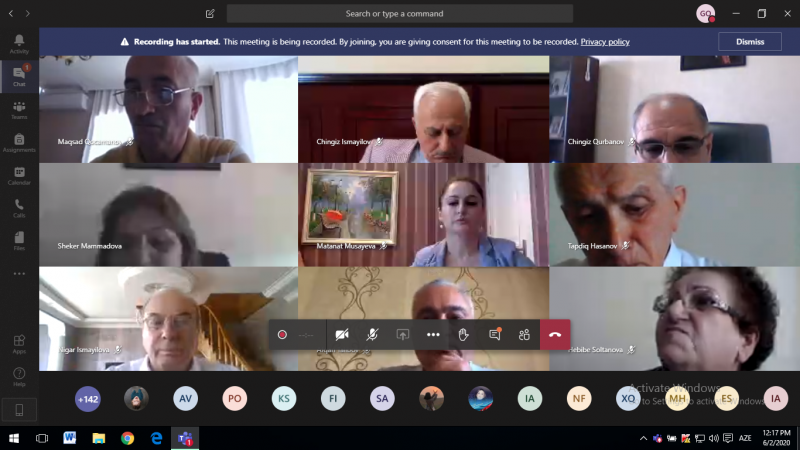Image resolution: width=800 pixels, height=450 pixels.
Task: Click the MH participant avatar
Action: click(x=678, y=398)
